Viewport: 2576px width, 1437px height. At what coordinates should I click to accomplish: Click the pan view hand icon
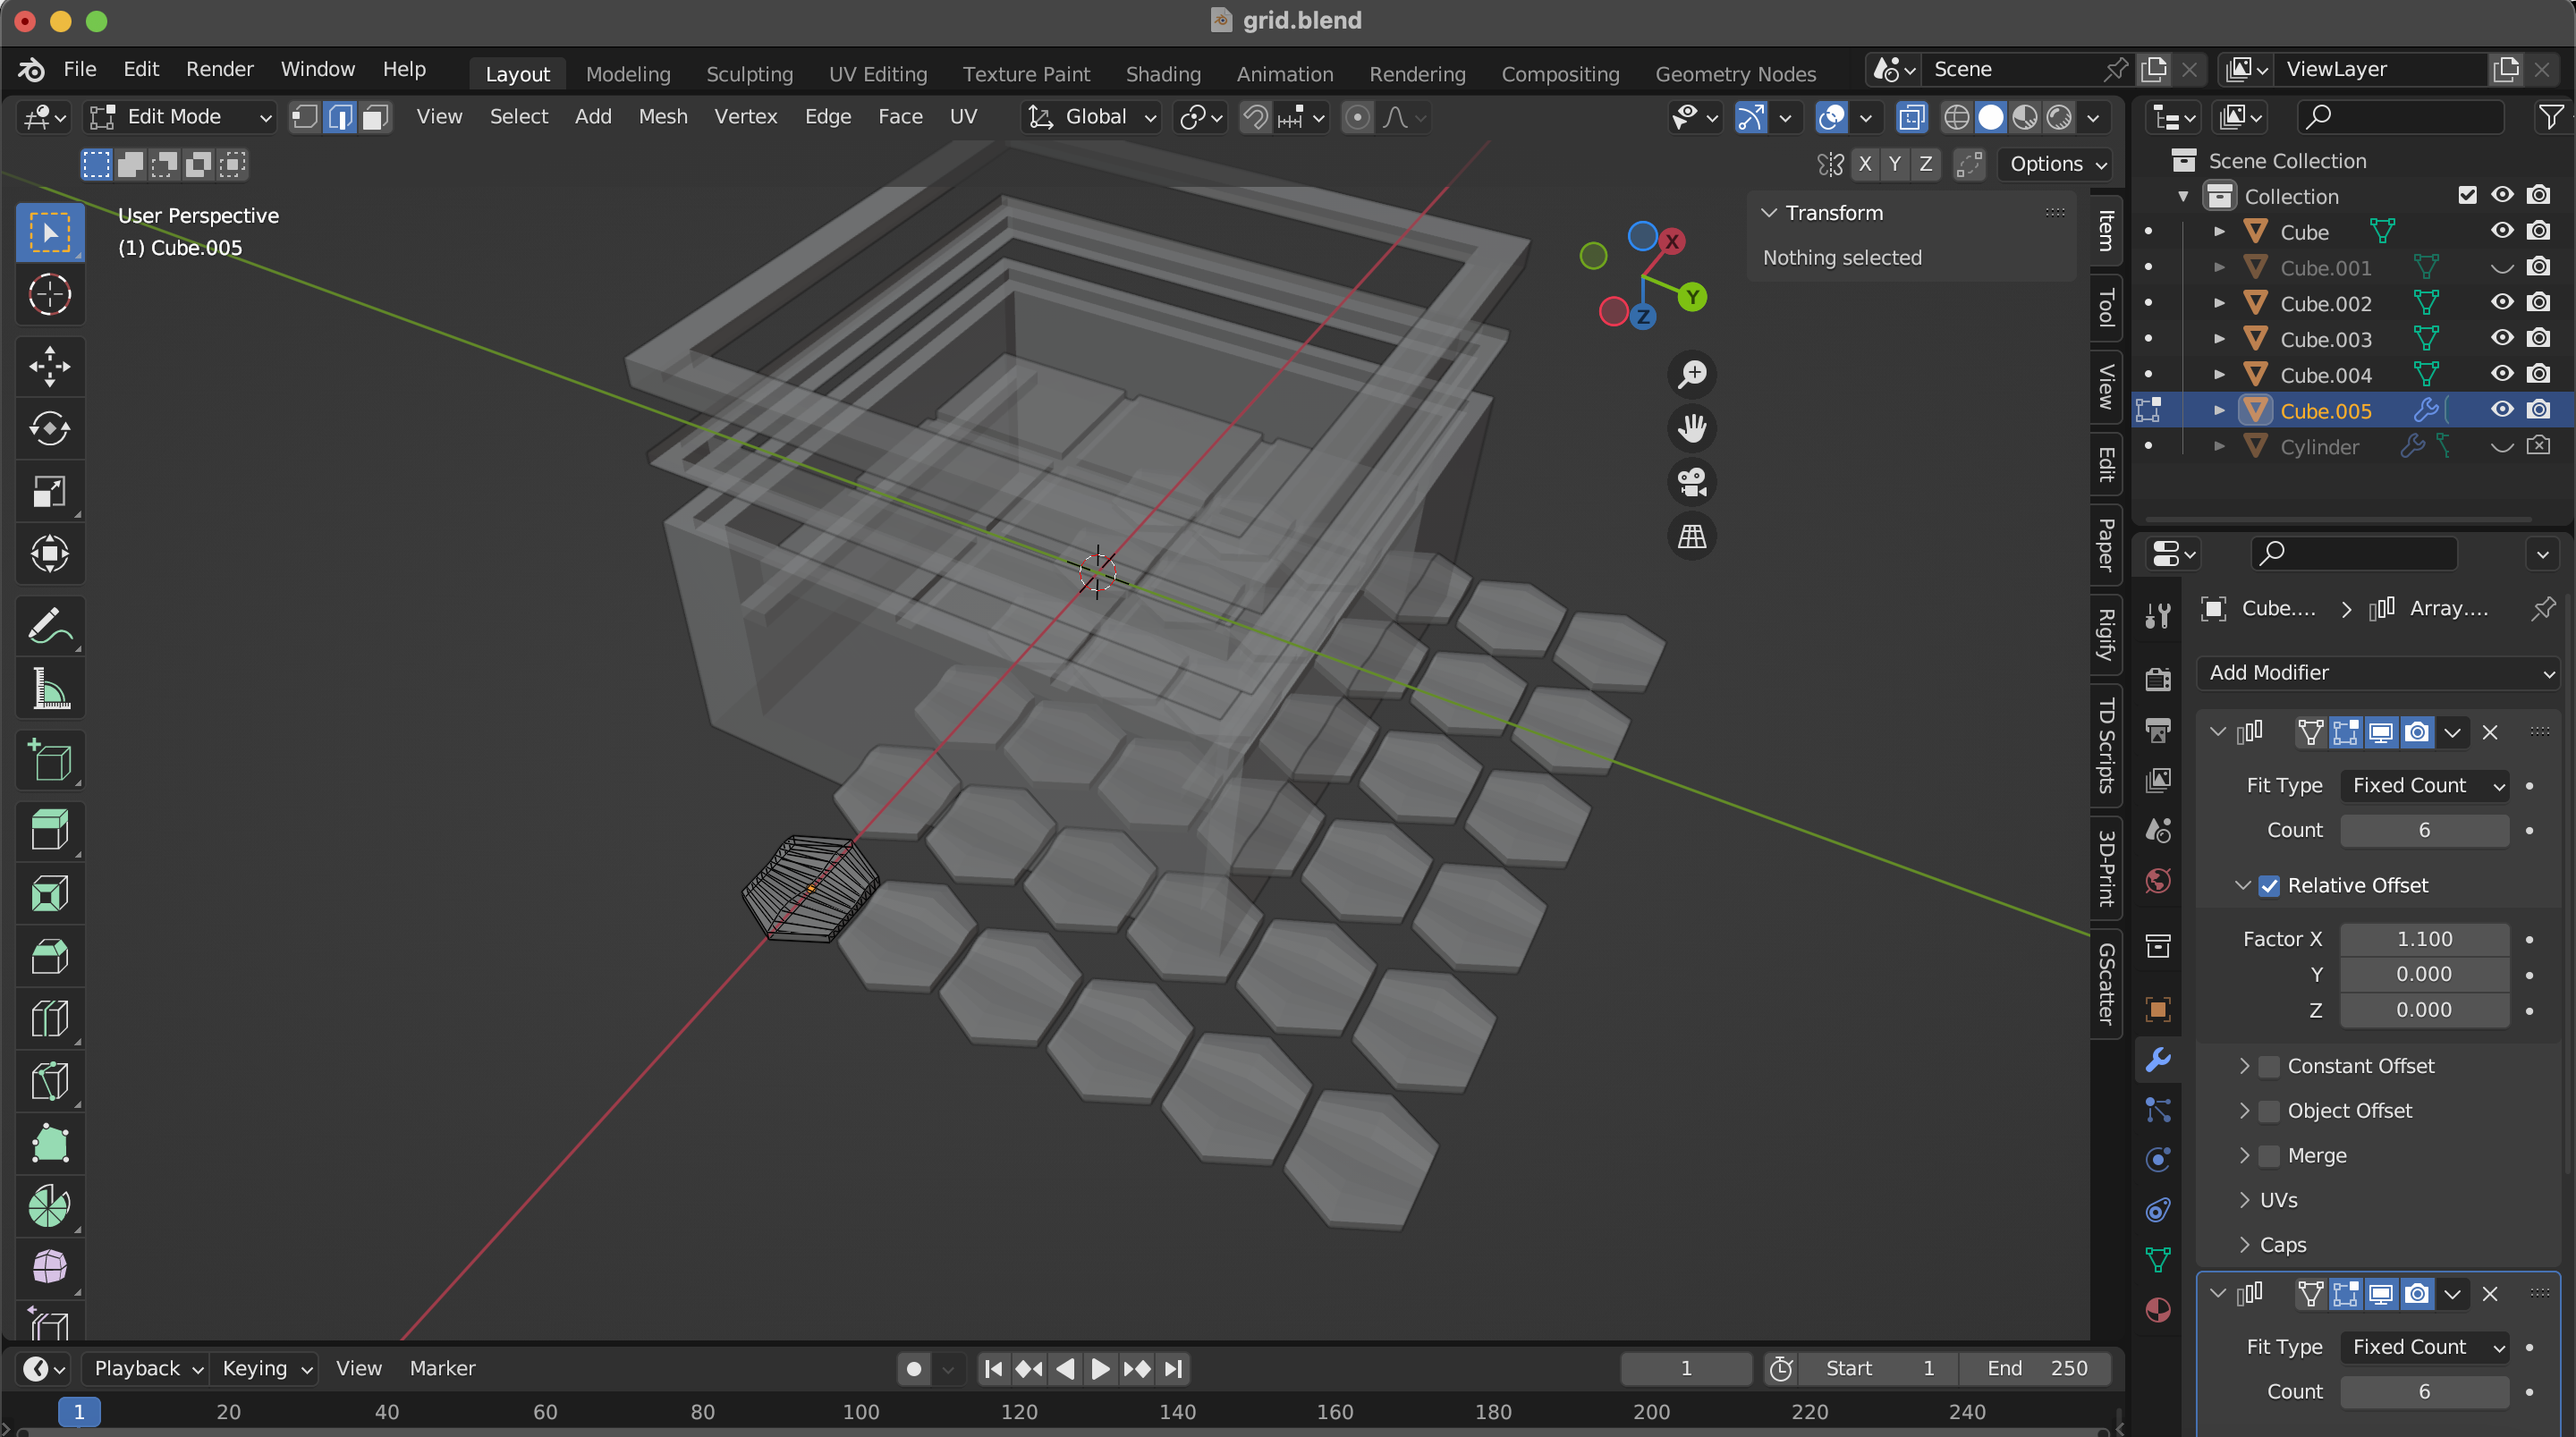1692,428
